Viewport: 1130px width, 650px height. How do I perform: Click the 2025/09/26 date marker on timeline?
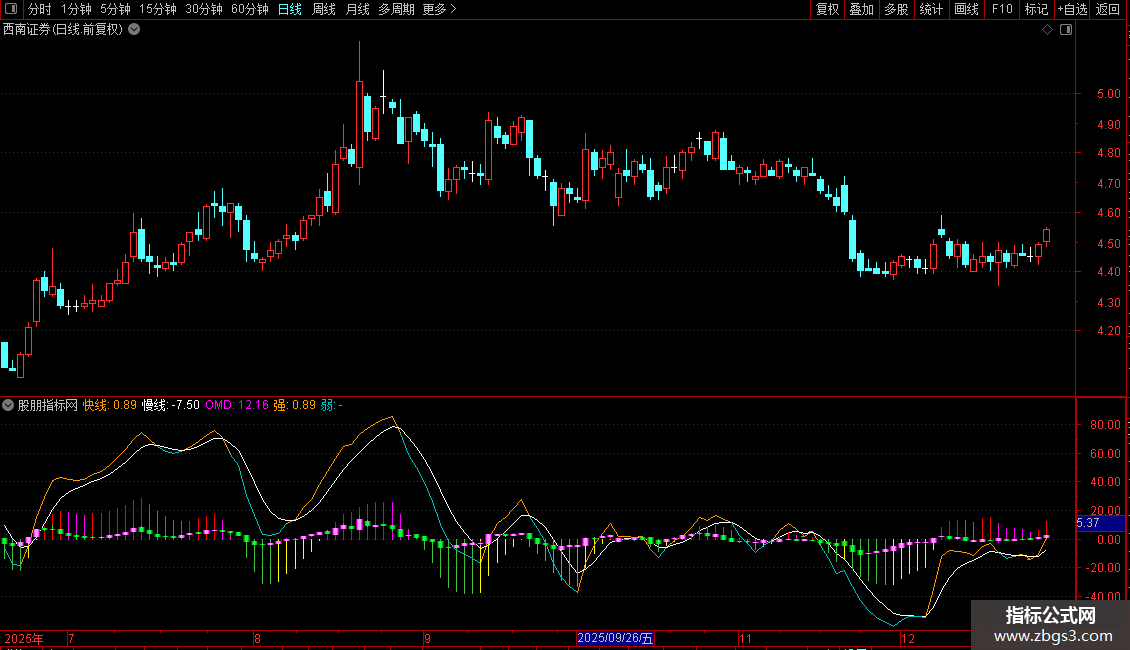(x=616, y=638)
